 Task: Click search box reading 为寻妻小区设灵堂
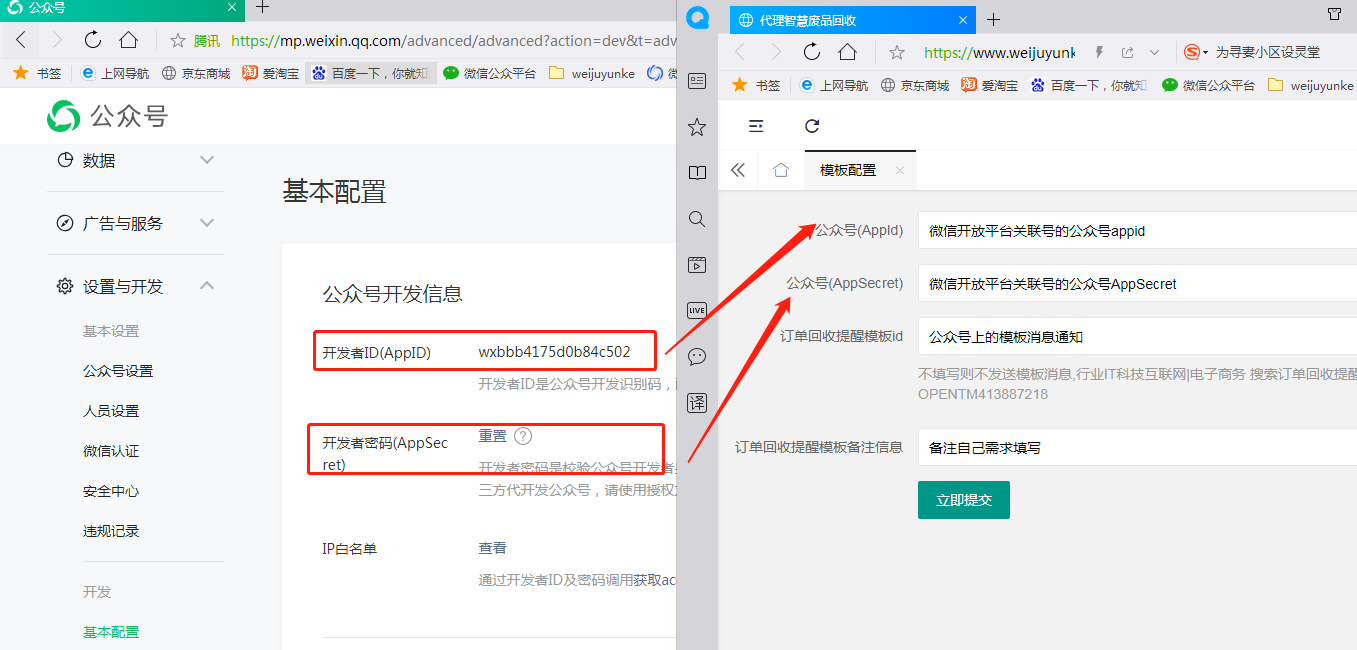pyautogui.click(x=1267, y=52)
